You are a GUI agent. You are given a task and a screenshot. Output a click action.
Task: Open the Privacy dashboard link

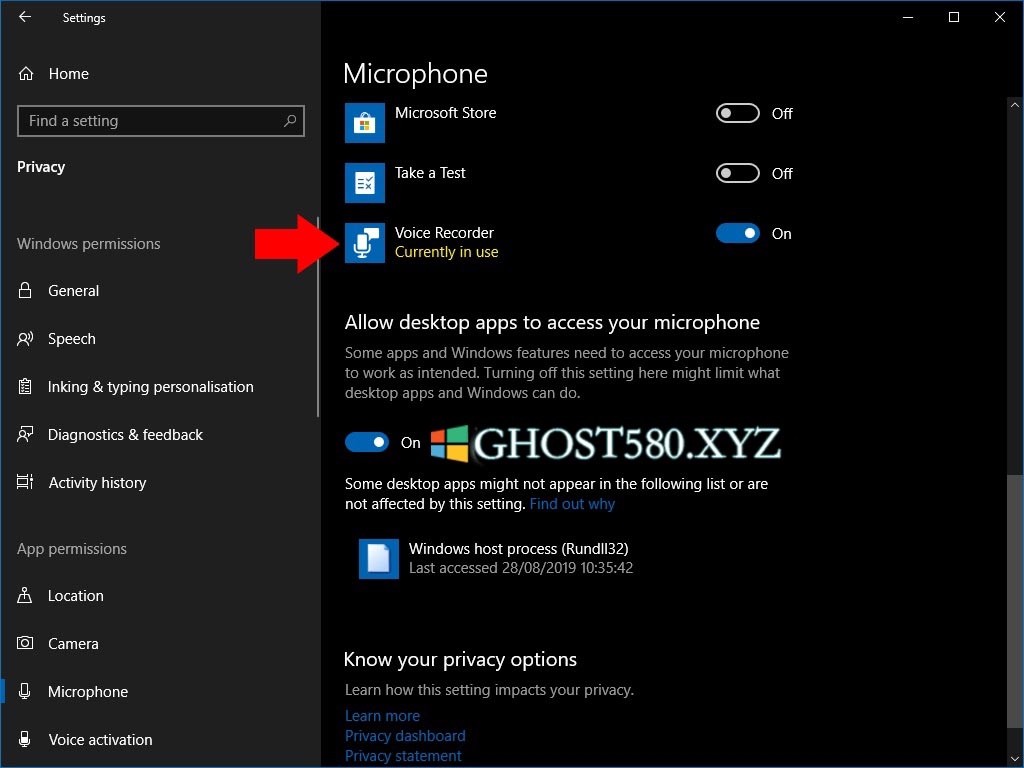[x=405, y=736]
